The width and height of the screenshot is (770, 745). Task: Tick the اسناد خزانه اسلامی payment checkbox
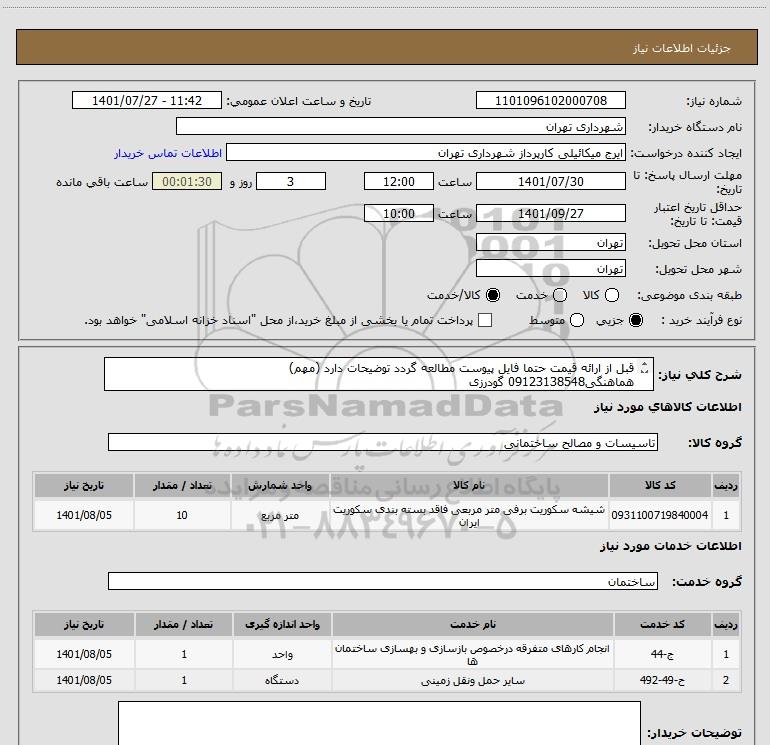pyautogui.click(x=485, y=320)
